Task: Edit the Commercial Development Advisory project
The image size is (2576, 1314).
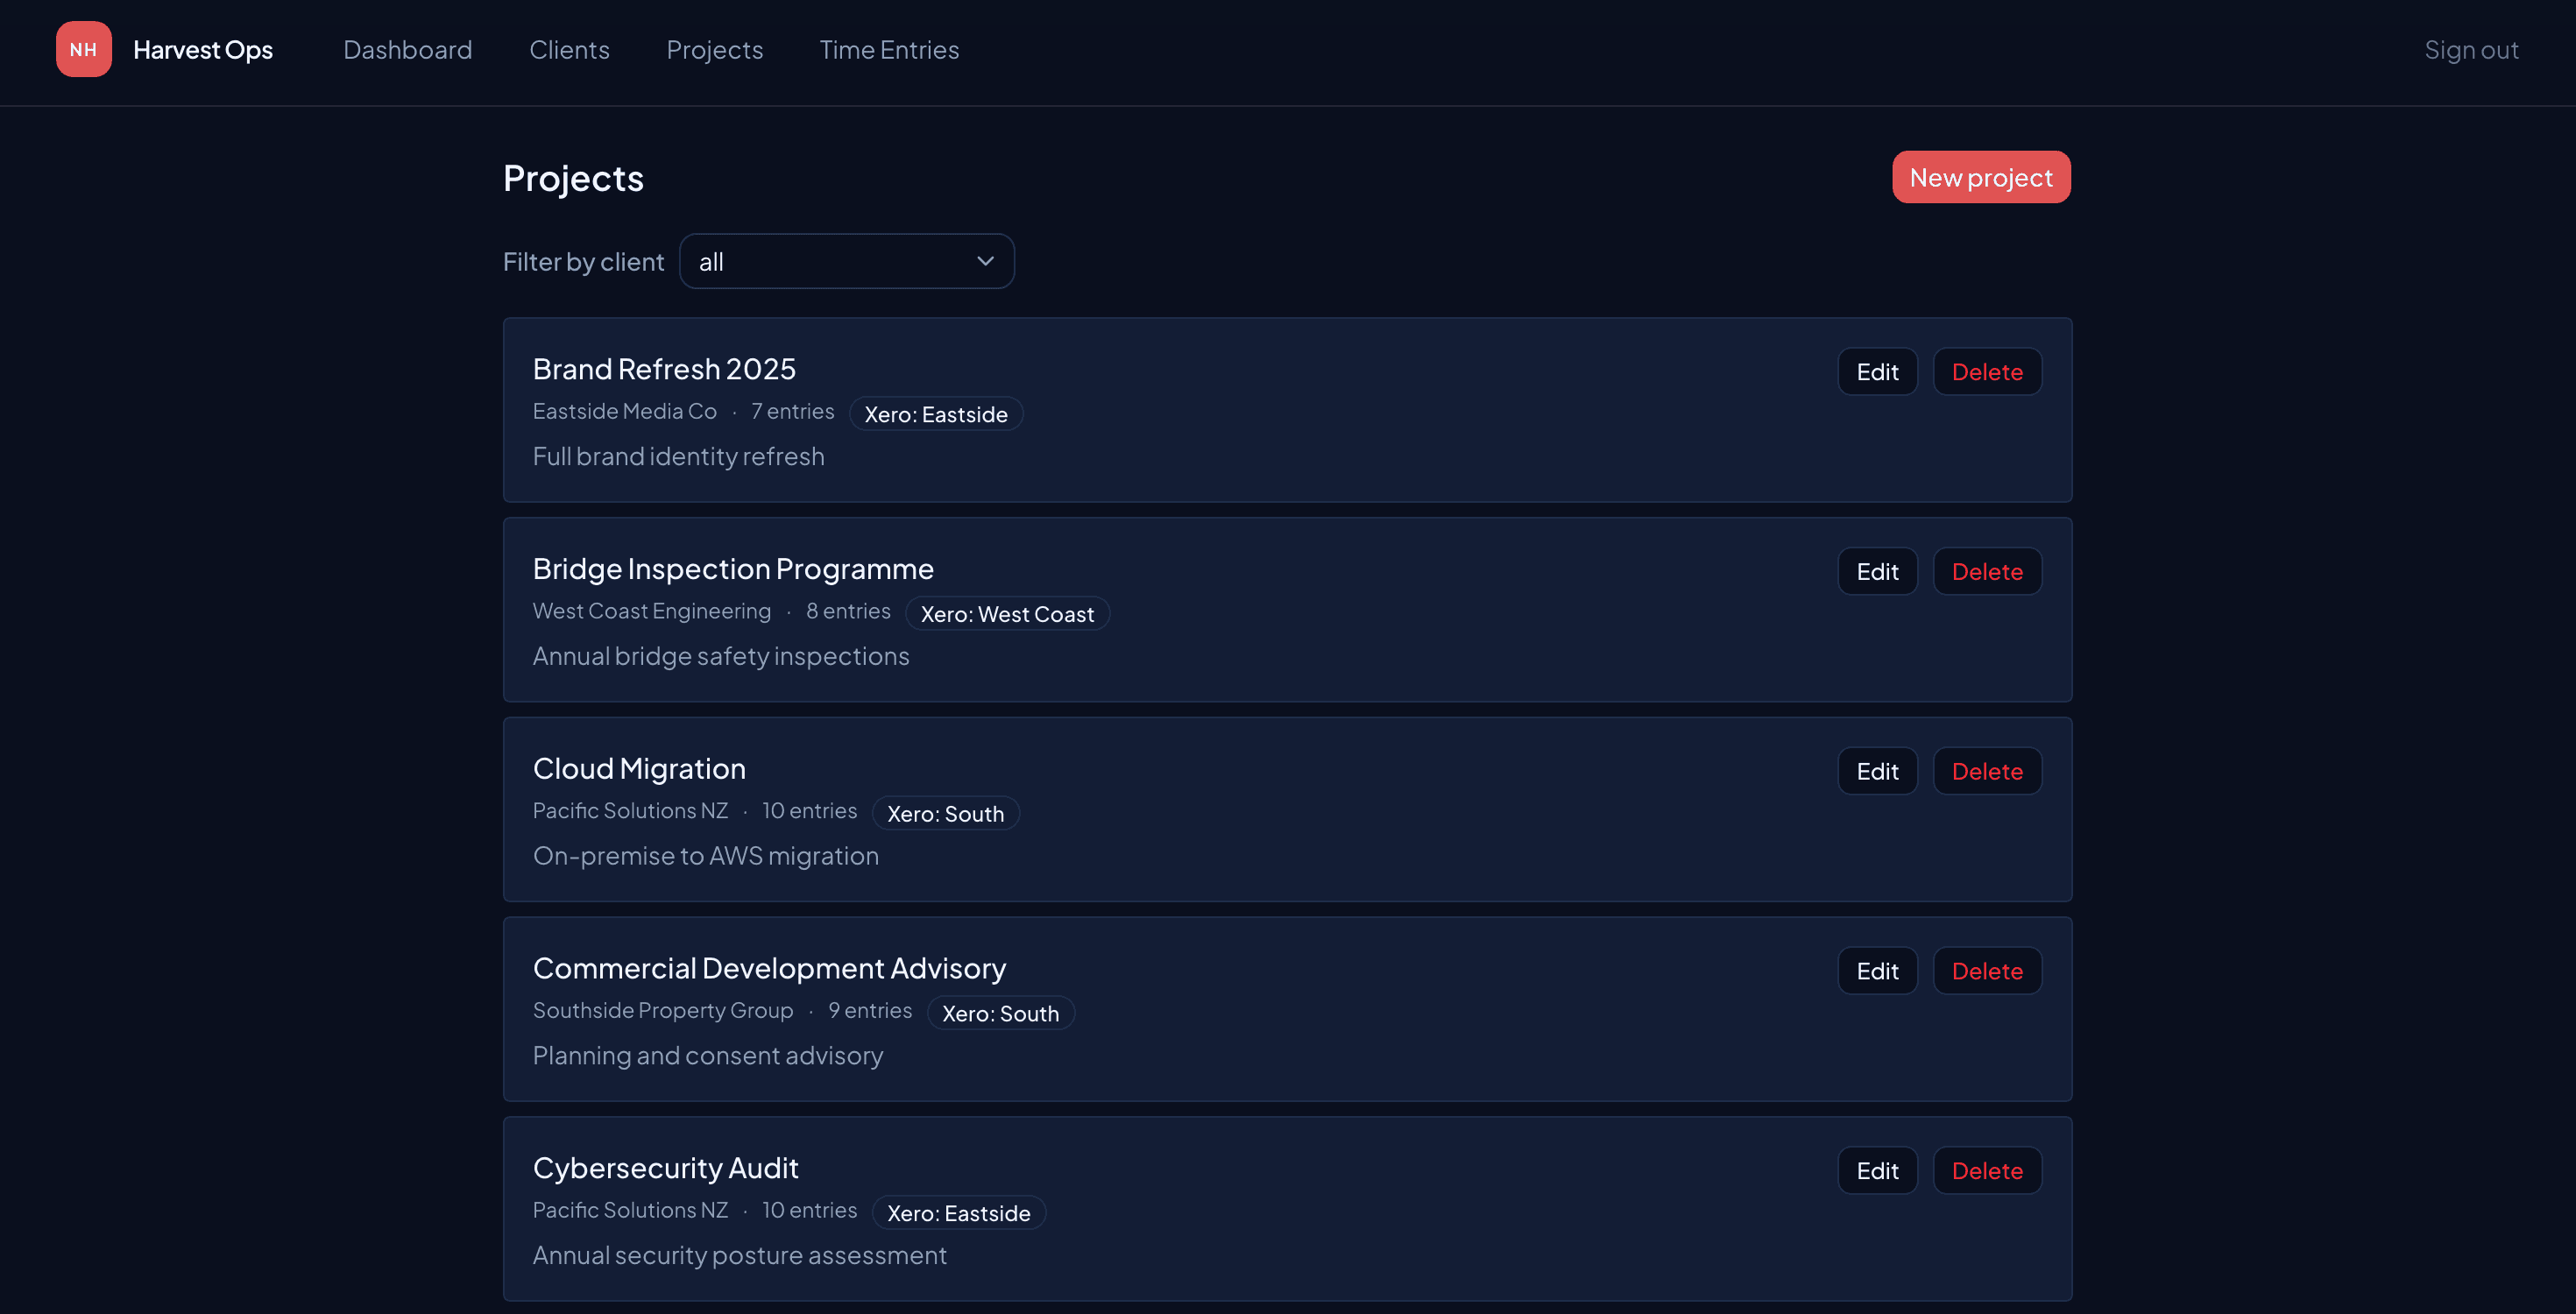Action: tap(1877, 970)
